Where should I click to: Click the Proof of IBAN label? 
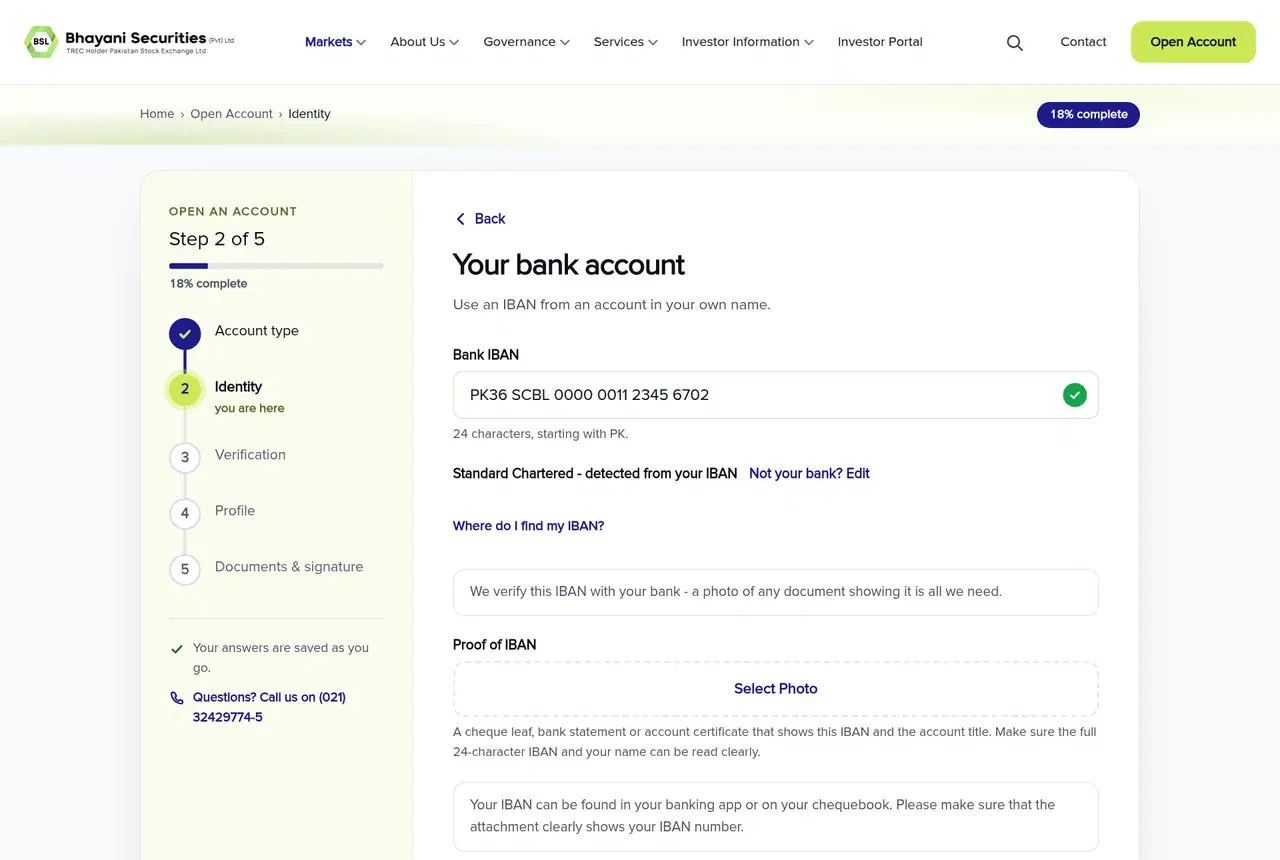[x=494, y=645]
